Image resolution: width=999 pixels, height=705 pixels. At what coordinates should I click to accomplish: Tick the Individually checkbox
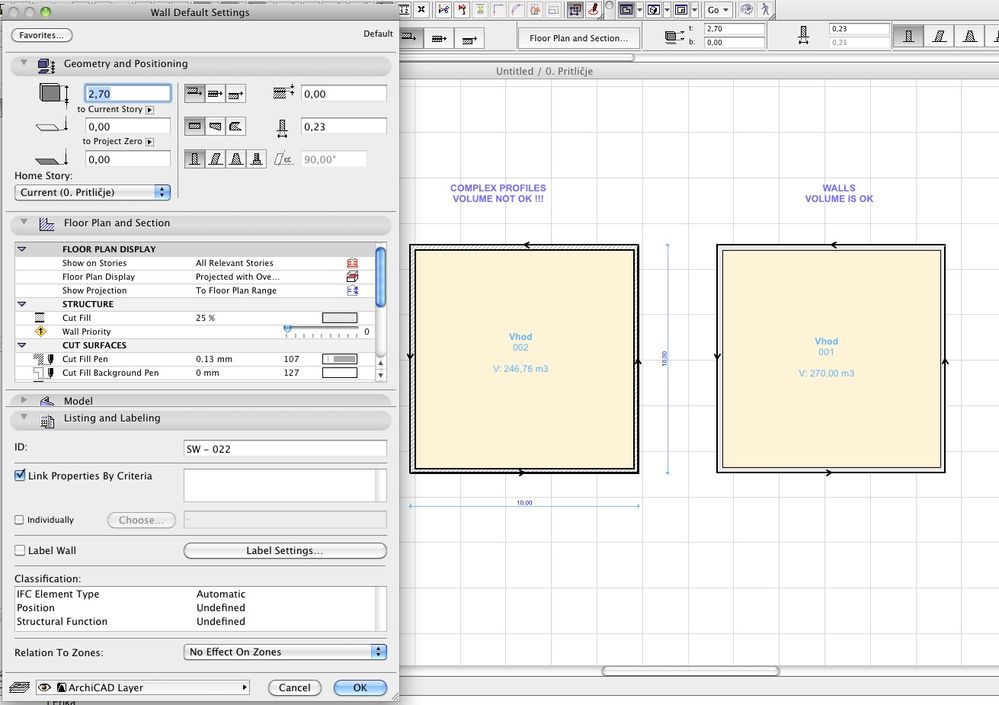[20, 520]
